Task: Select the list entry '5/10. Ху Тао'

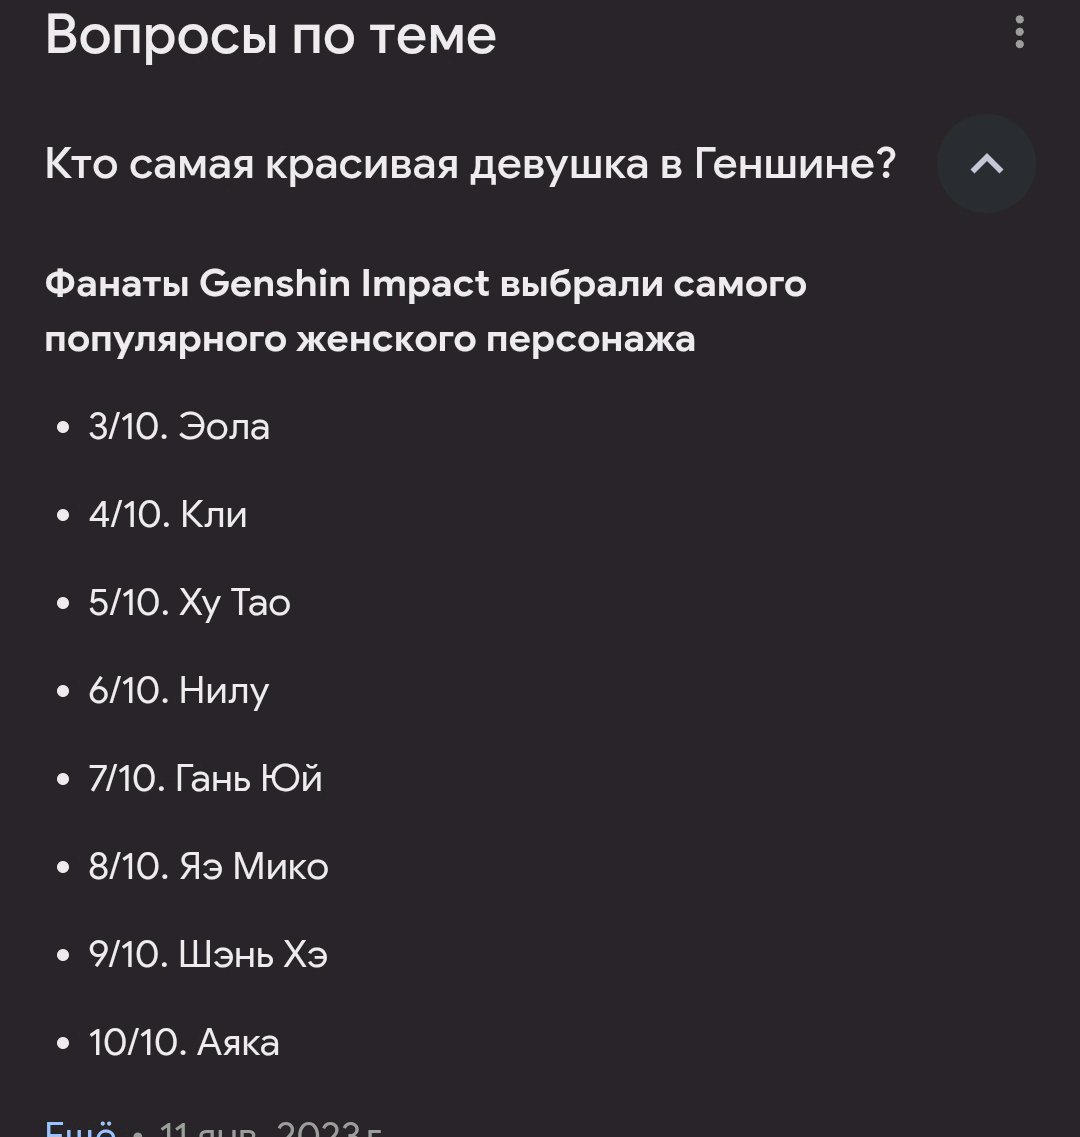Action: pos(189,603)
